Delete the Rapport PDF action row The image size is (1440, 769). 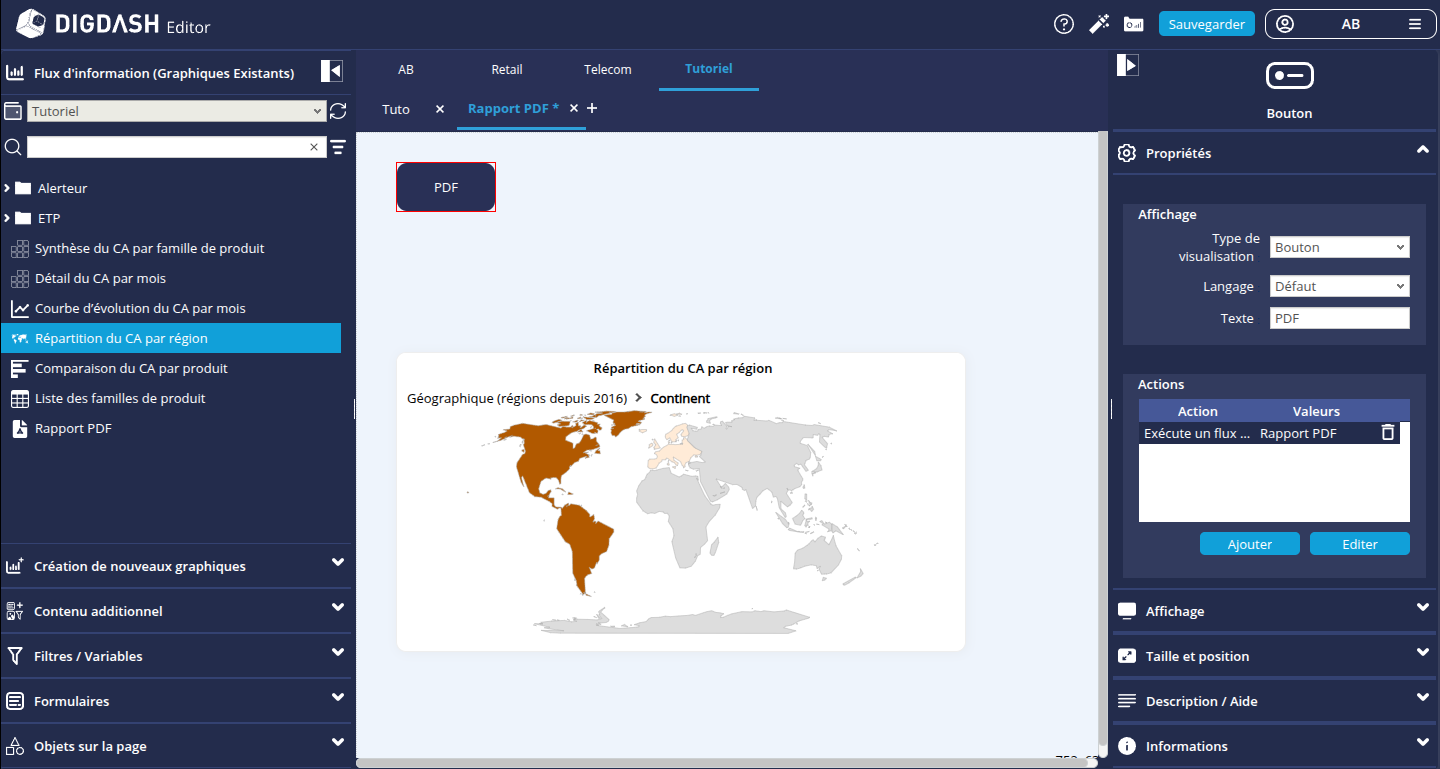tap(1387, 433)
